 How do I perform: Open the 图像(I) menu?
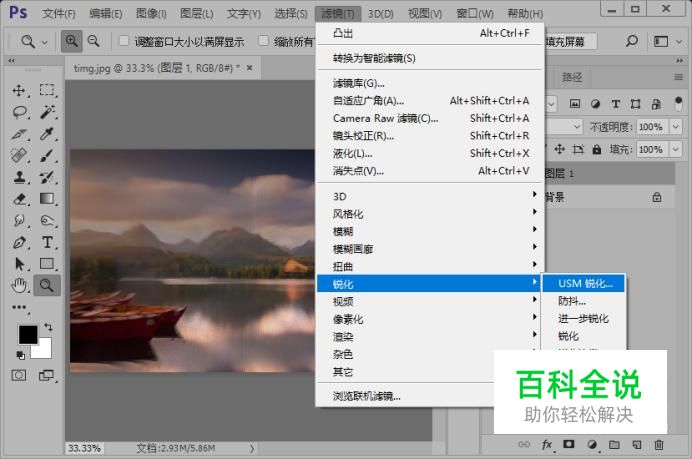[x=151, y=14]
